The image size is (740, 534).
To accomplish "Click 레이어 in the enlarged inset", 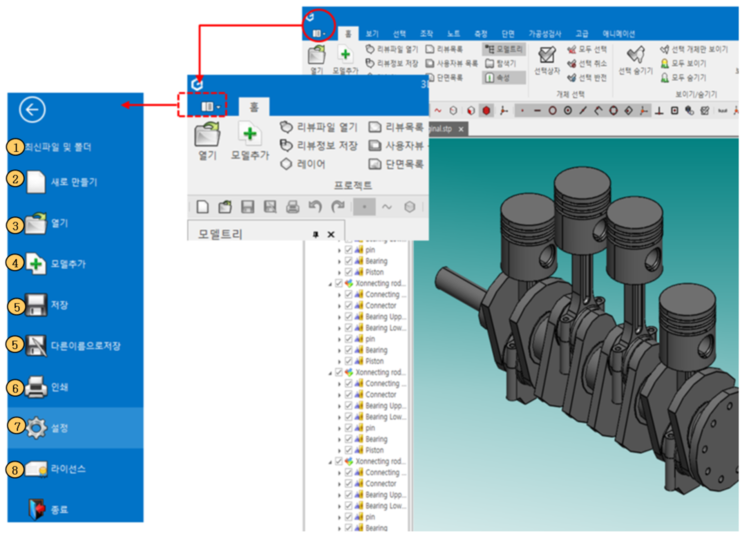I will [x=303, y=164].
